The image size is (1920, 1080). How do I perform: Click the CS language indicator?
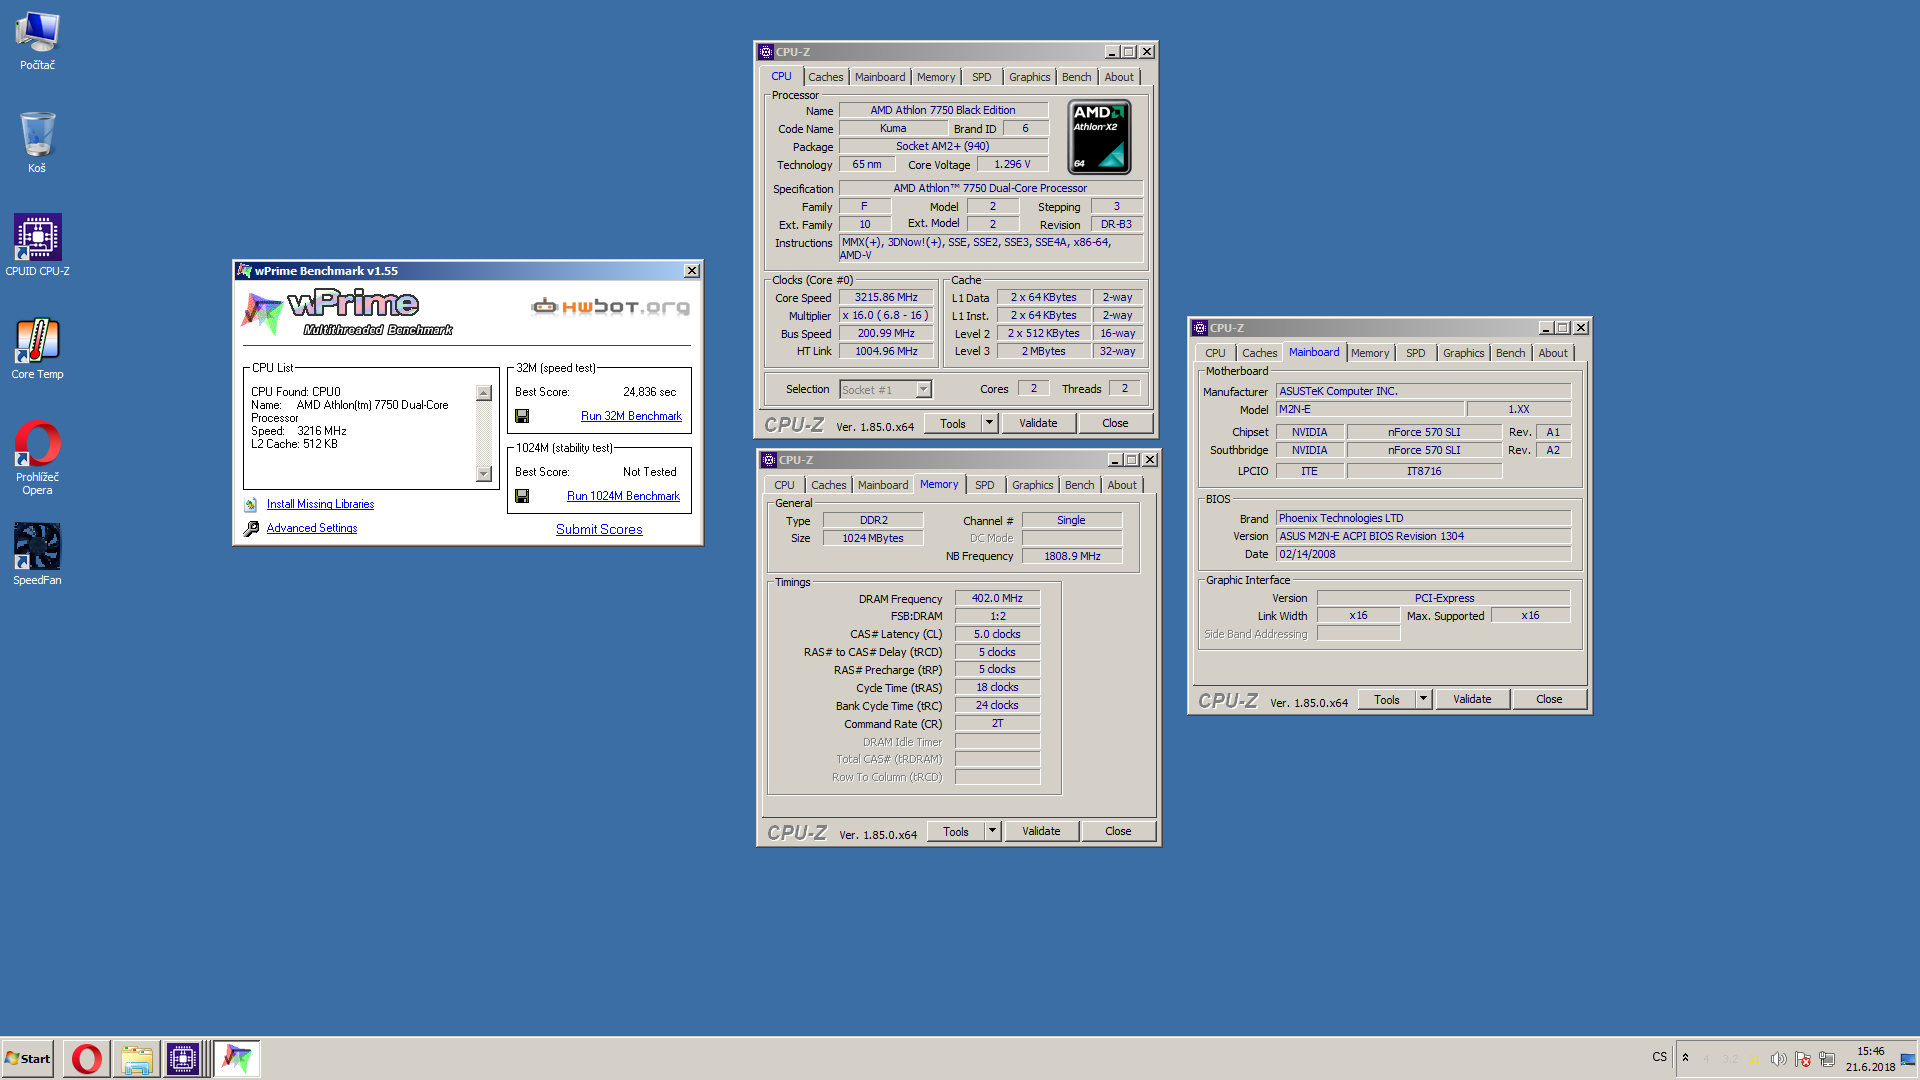tap(1659, 1057)
